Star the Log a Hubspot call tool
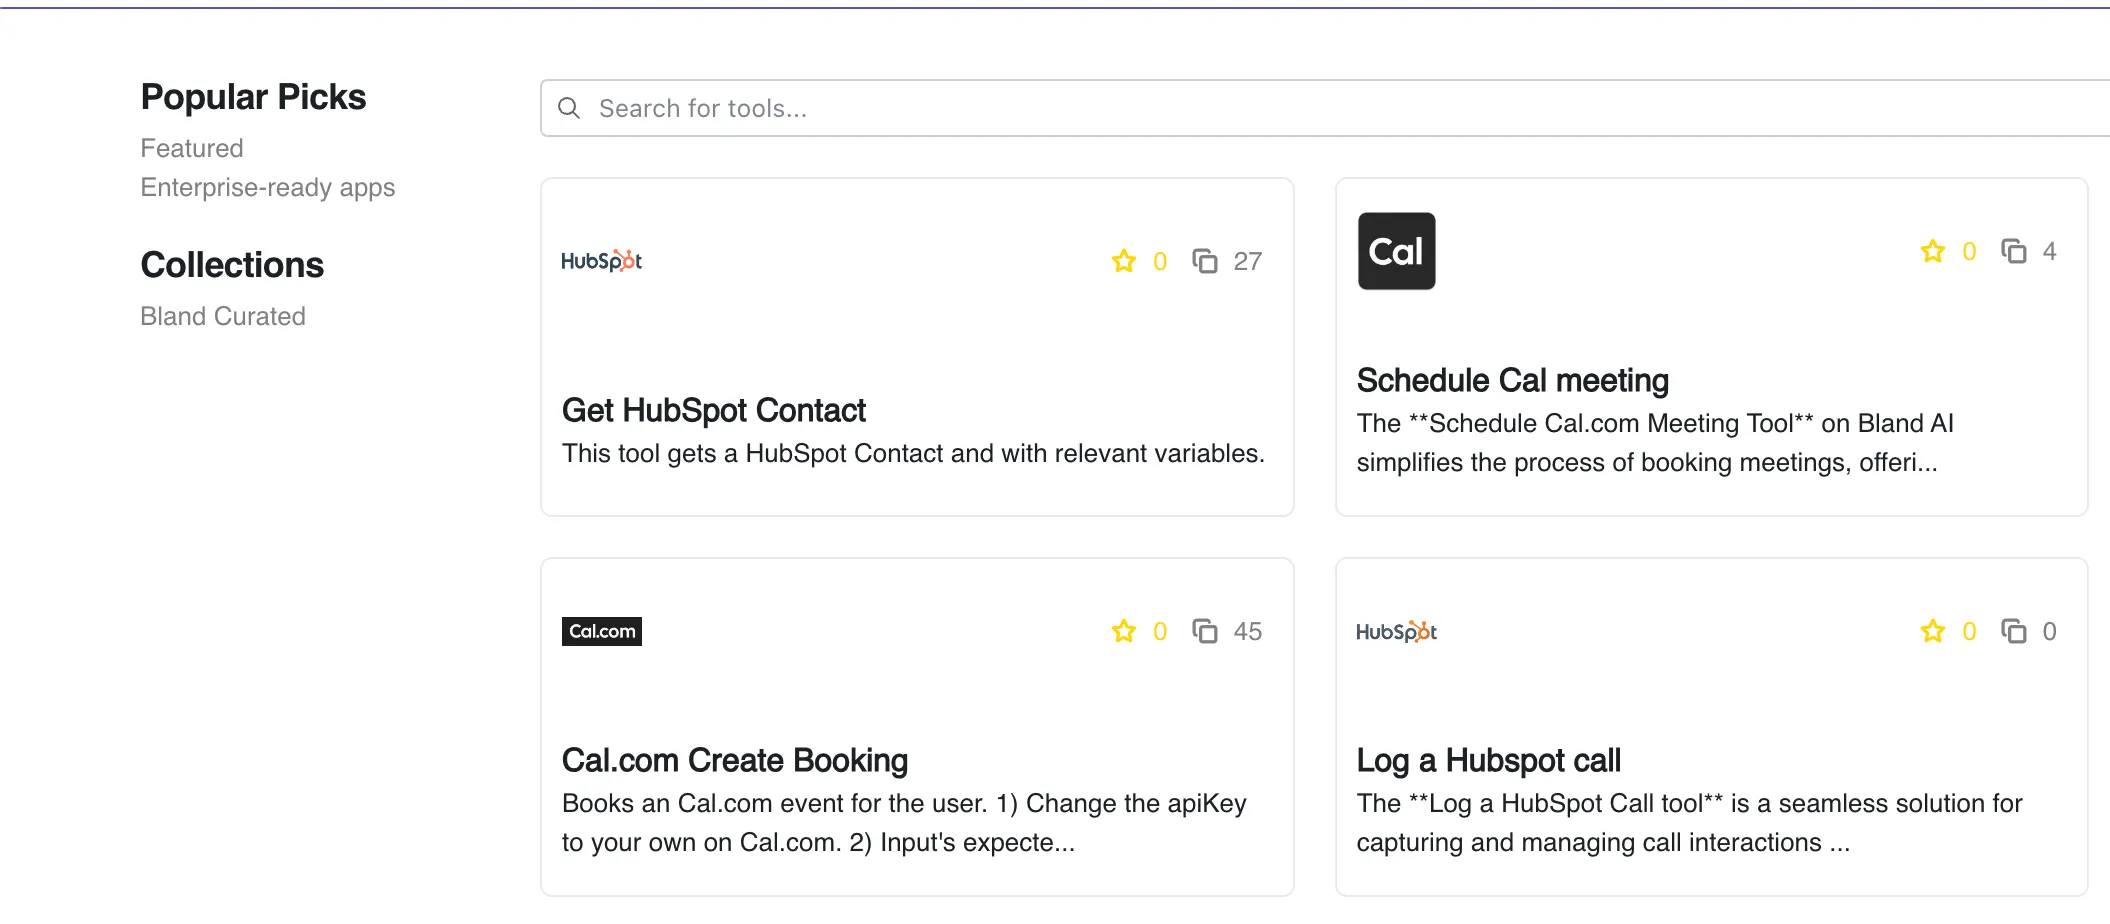Image resolution: width=2110 pixels, height=924 pixels. (x=1933, y=631)
